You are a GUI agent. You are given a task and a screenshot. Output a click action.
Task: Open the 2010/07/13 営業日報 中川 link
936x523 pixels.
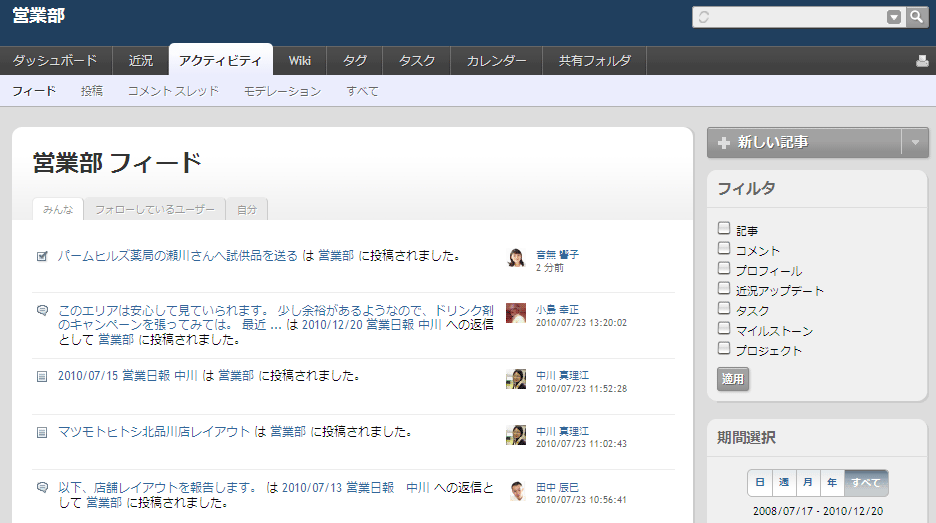pos(356,488)
